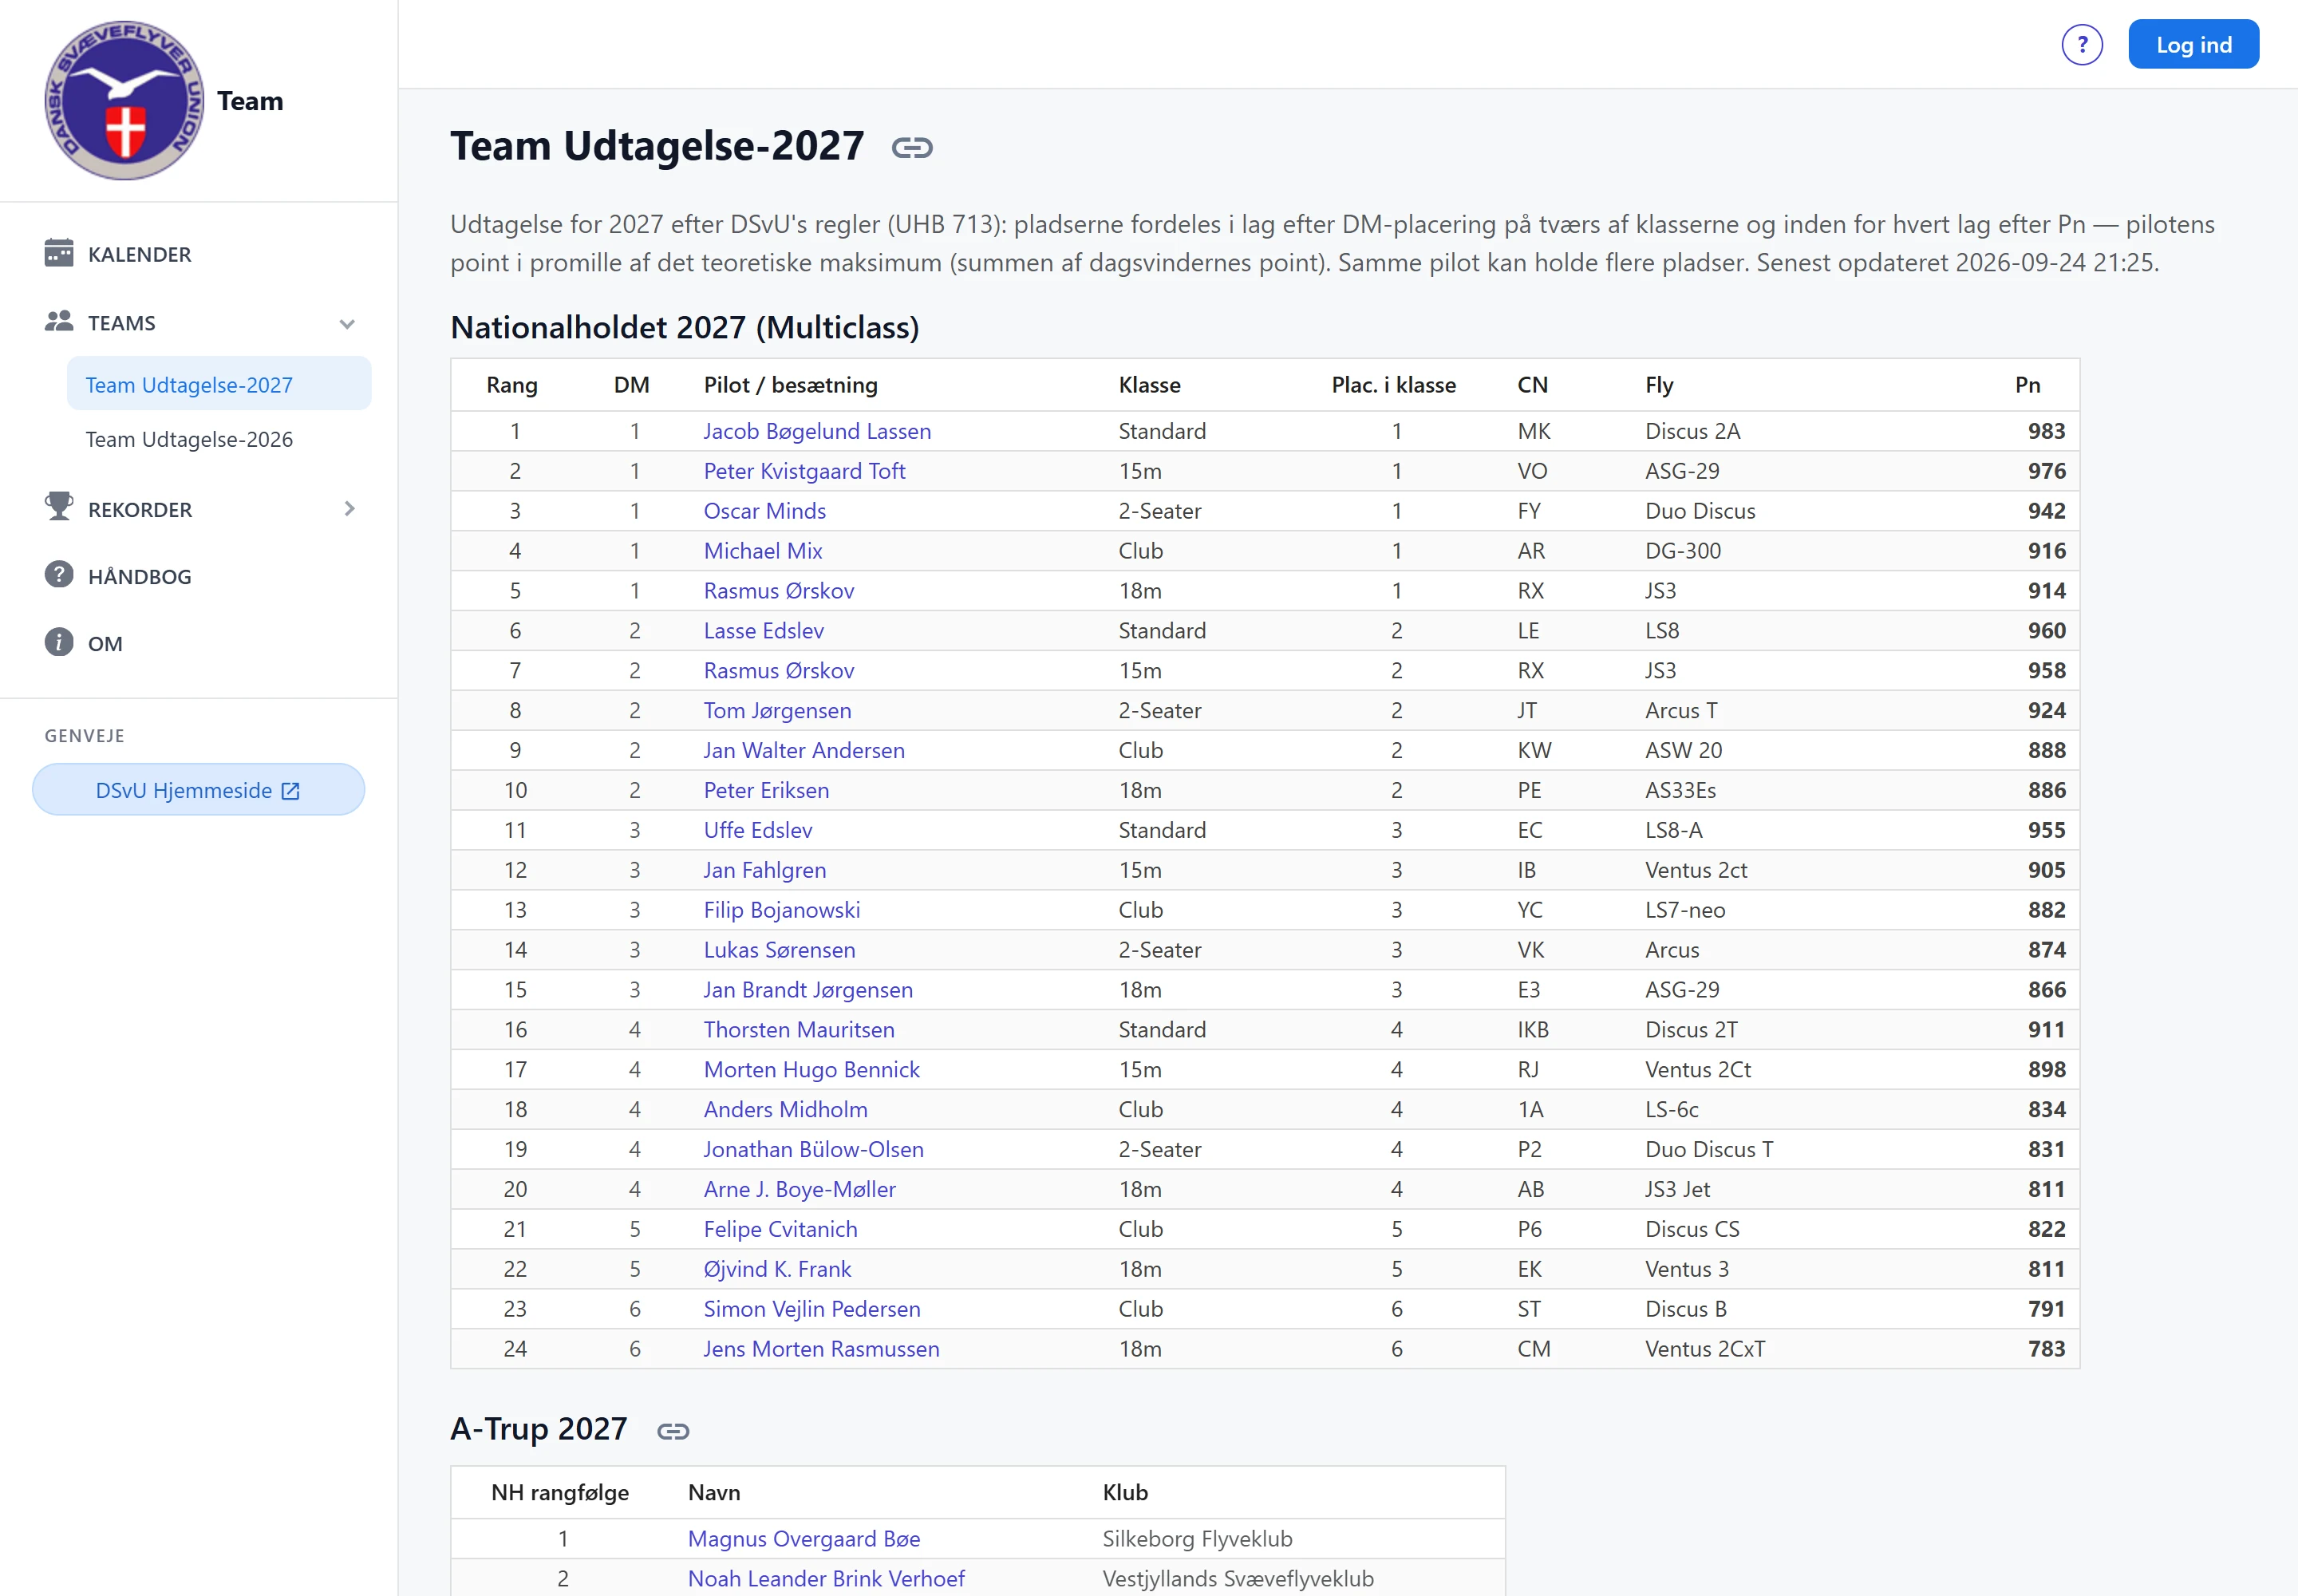Click the Pn column header
The width and height of the screenshot is (2298, 1596).
[x=2027, y=386]
